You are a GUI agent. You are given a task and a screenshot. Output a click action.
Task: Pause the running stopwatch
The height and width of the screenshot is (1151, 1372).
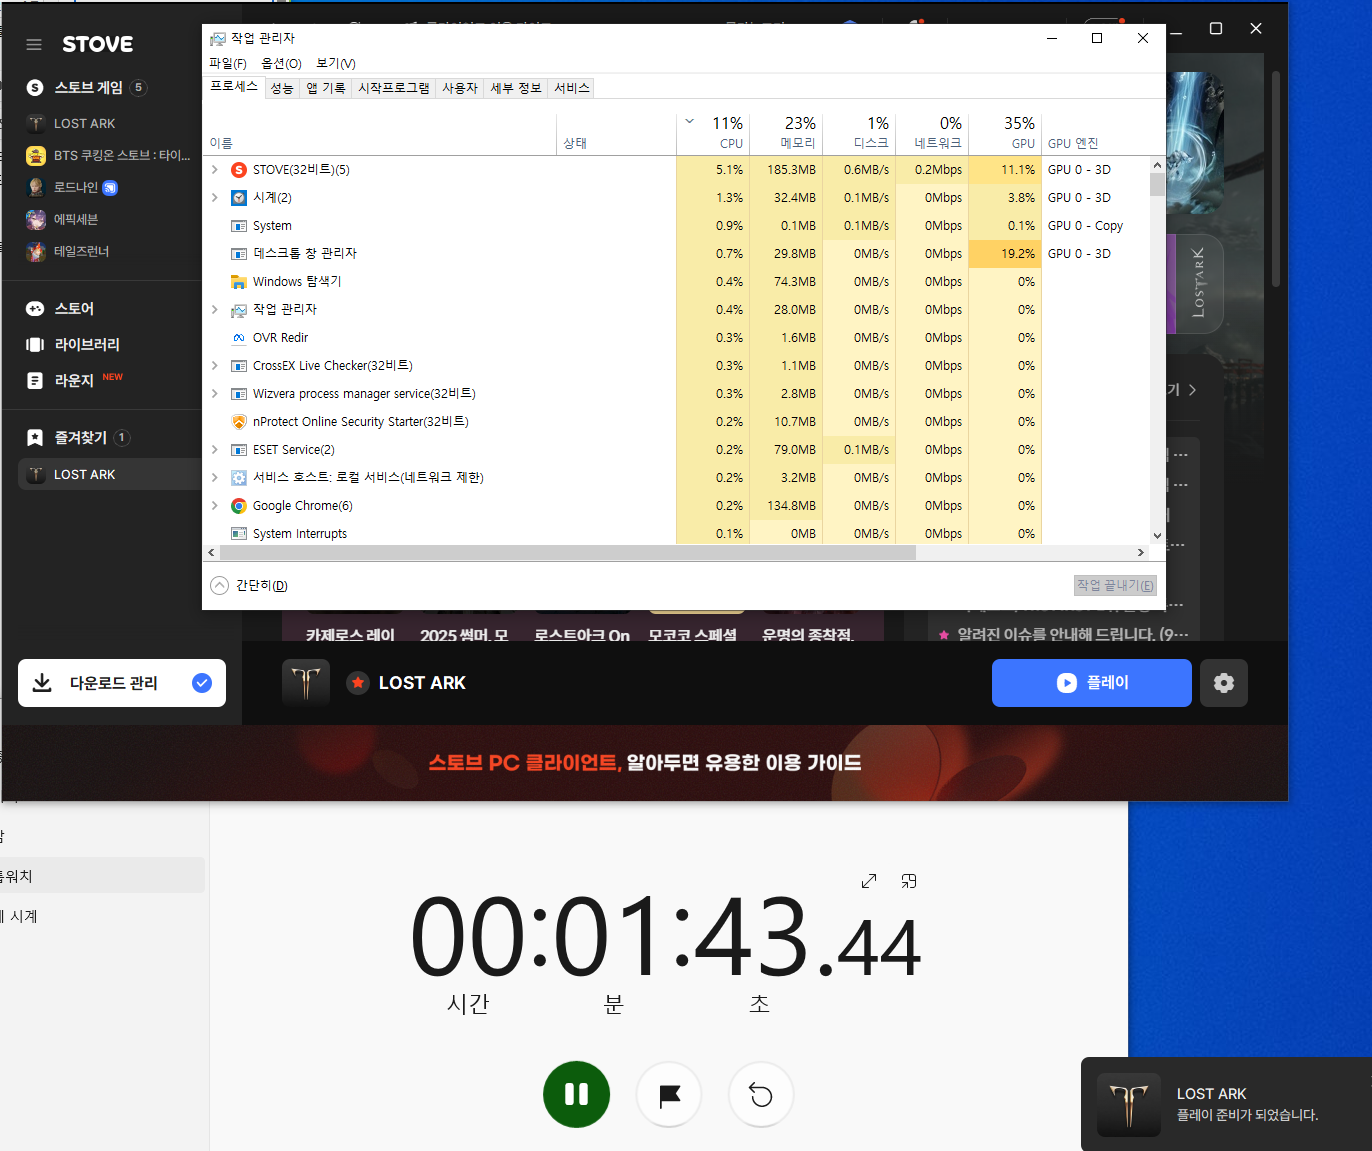(x=576, y=1095)
